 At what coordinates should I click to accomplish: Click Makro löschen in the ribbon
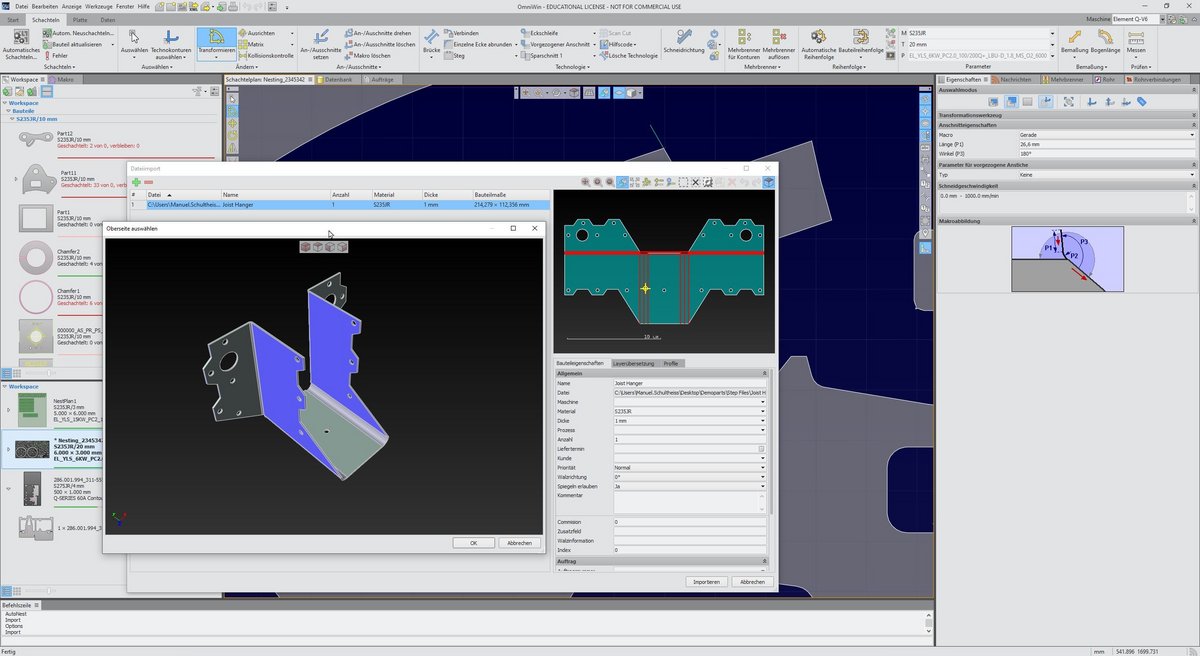pos(367,56)
